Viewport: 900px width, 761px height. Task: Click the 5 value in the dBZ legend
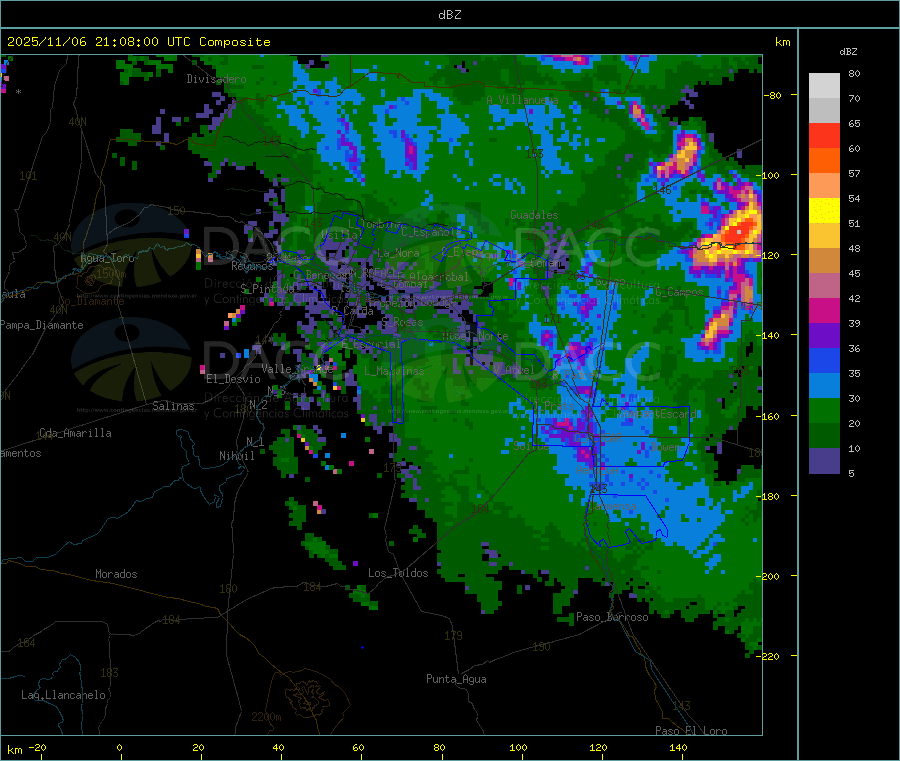pyautogui.click(x=851, y=473)
